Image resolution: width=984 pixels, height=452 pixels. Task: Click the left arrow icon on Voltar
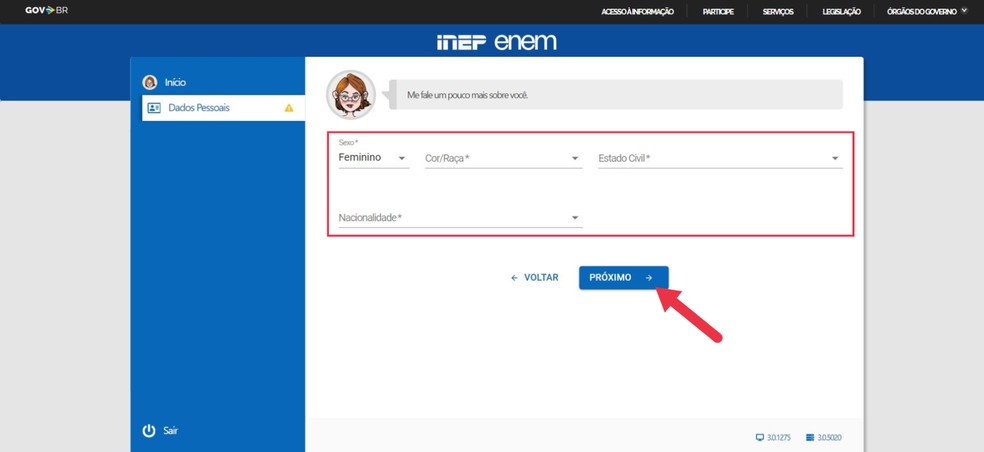515,277
